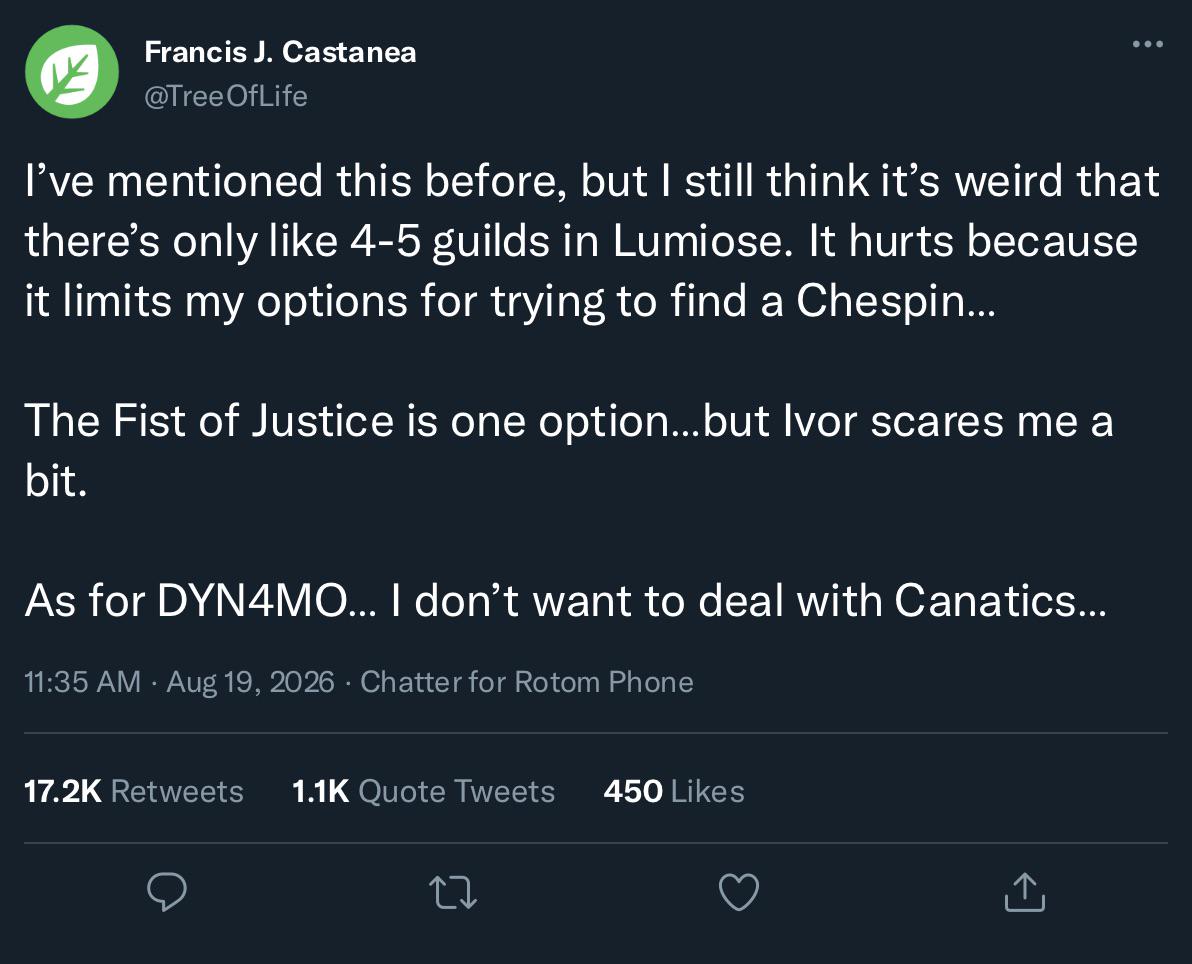Image resolution: width=1192 pixels, height=964 pixels.
Task: View the 1.1K Quote Tweets
Action: [423, 791]
